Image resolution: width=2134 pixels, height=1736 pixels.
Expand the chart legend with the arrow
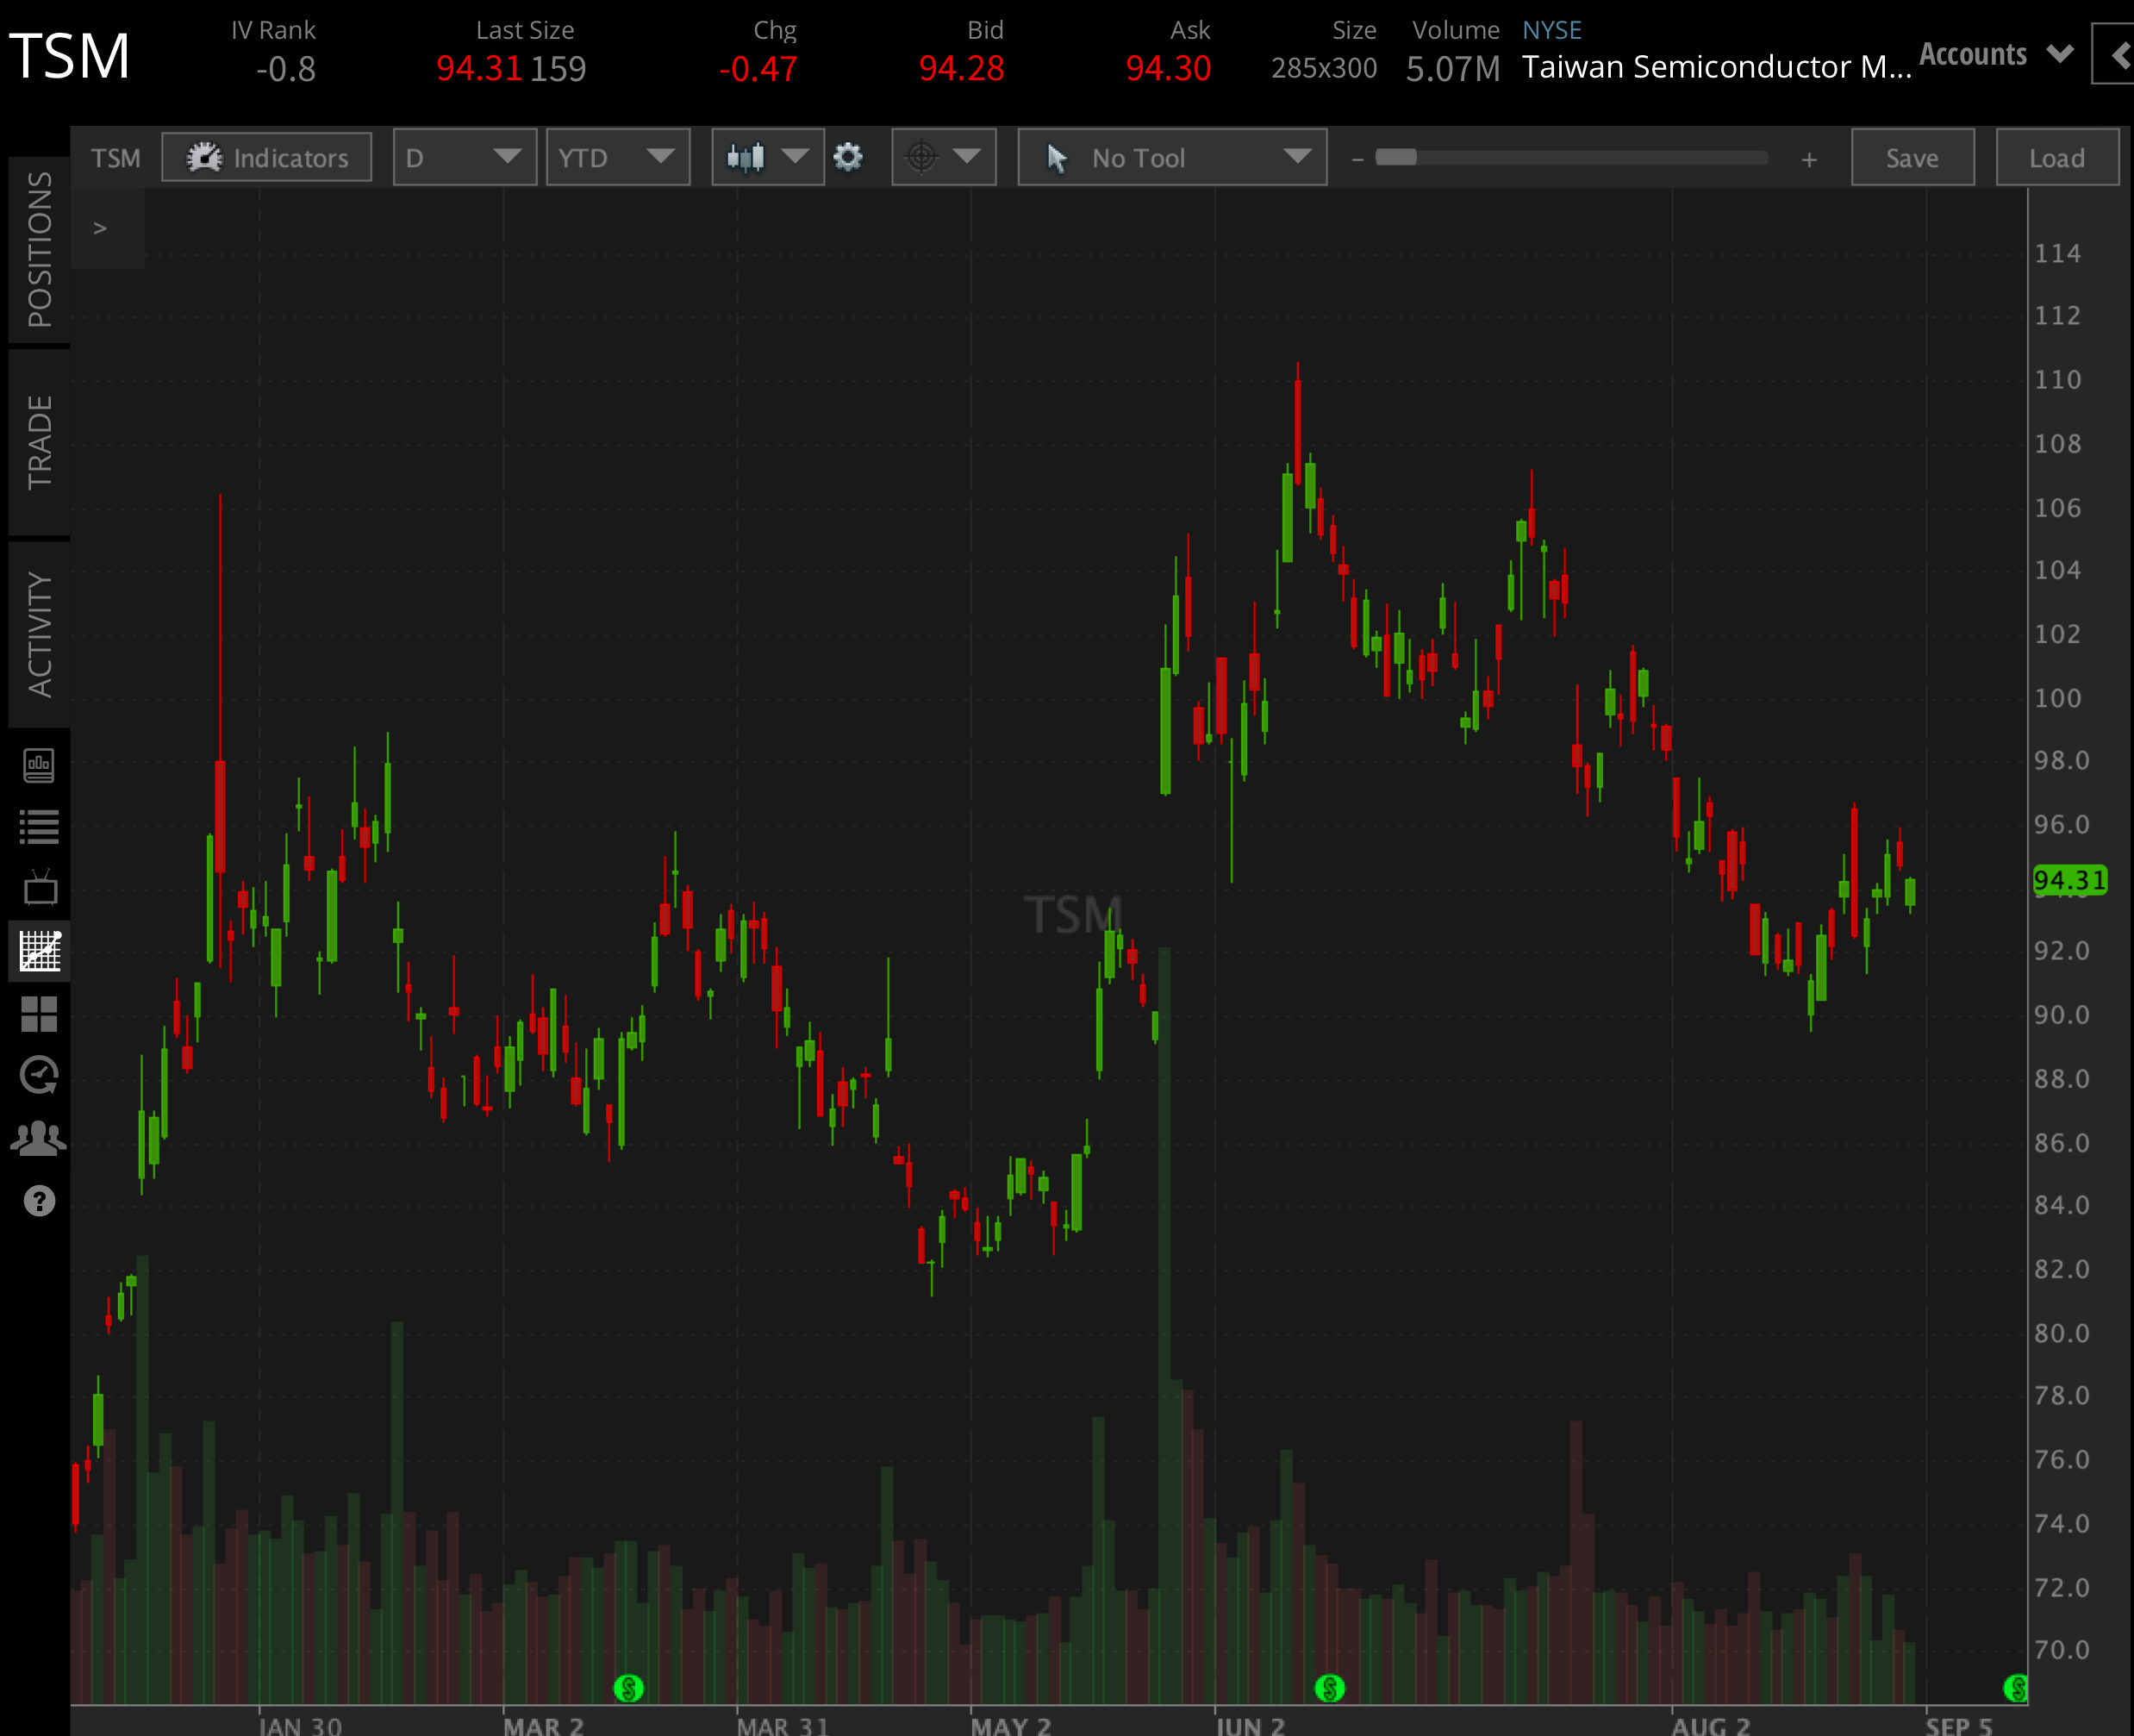pos(101,228)
